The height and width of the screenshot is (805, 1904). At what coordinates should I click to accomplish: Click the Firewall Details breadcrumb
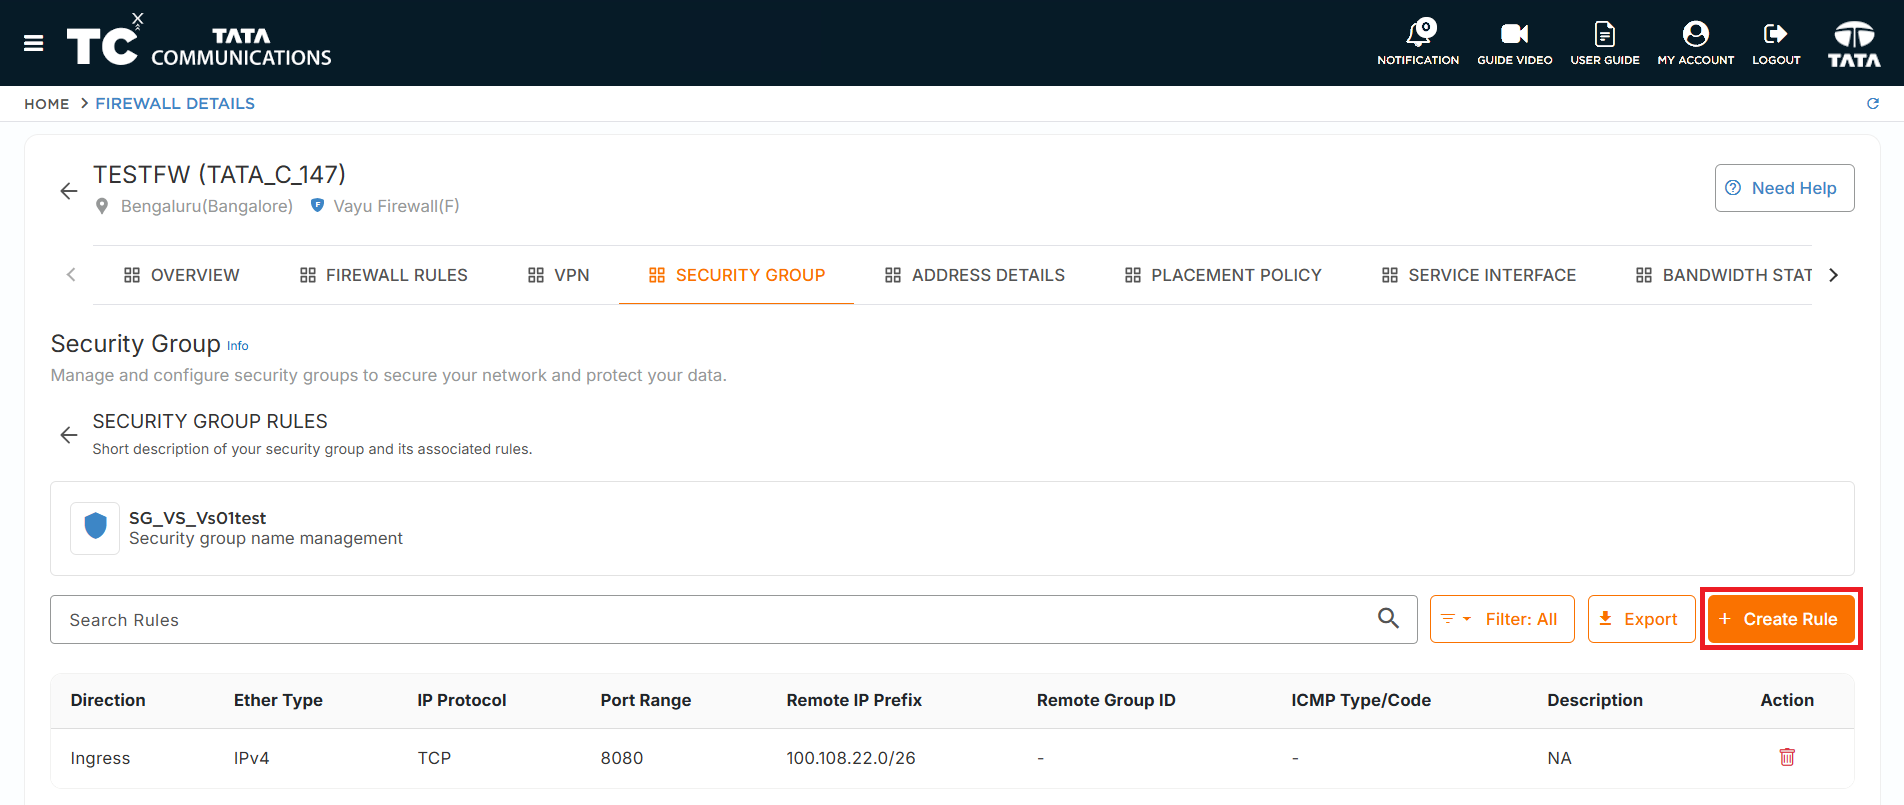[175, 104]
